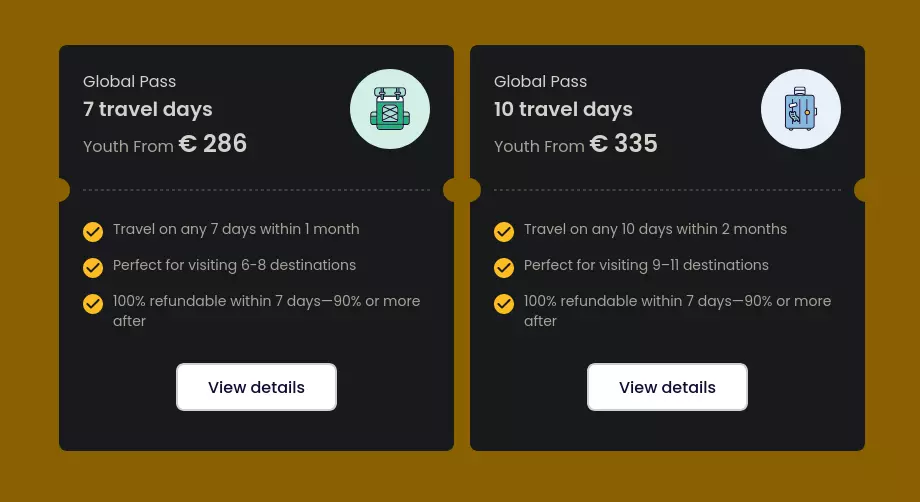Viewport: 920px width, 502px height.
Task: Click Global Pass label on 7-day card
Action: (130, 82)
